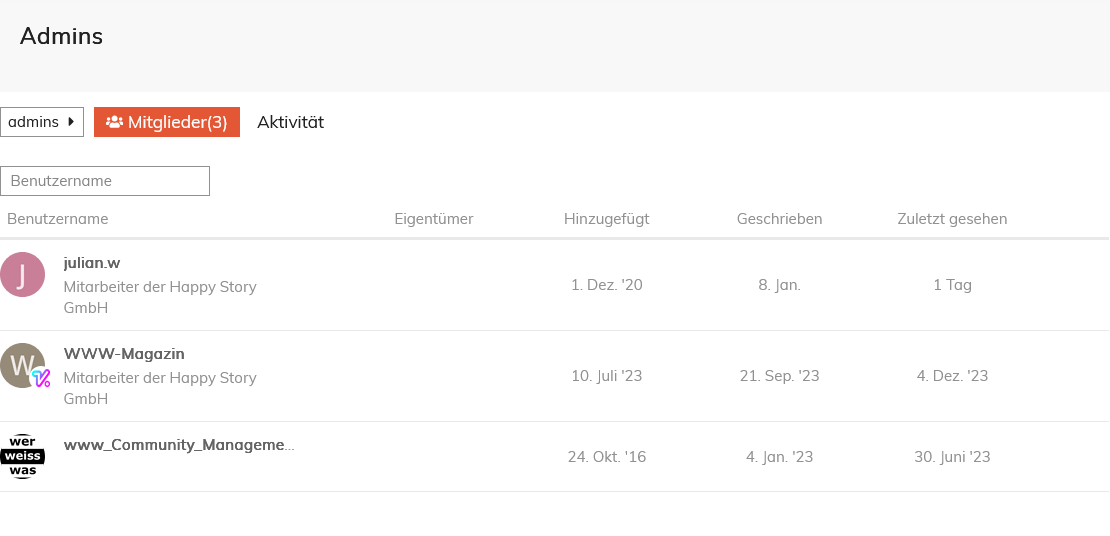Click the members people icon
Image resolution: width=1110 pixels, height=536 pixels.
pos(115,122)
